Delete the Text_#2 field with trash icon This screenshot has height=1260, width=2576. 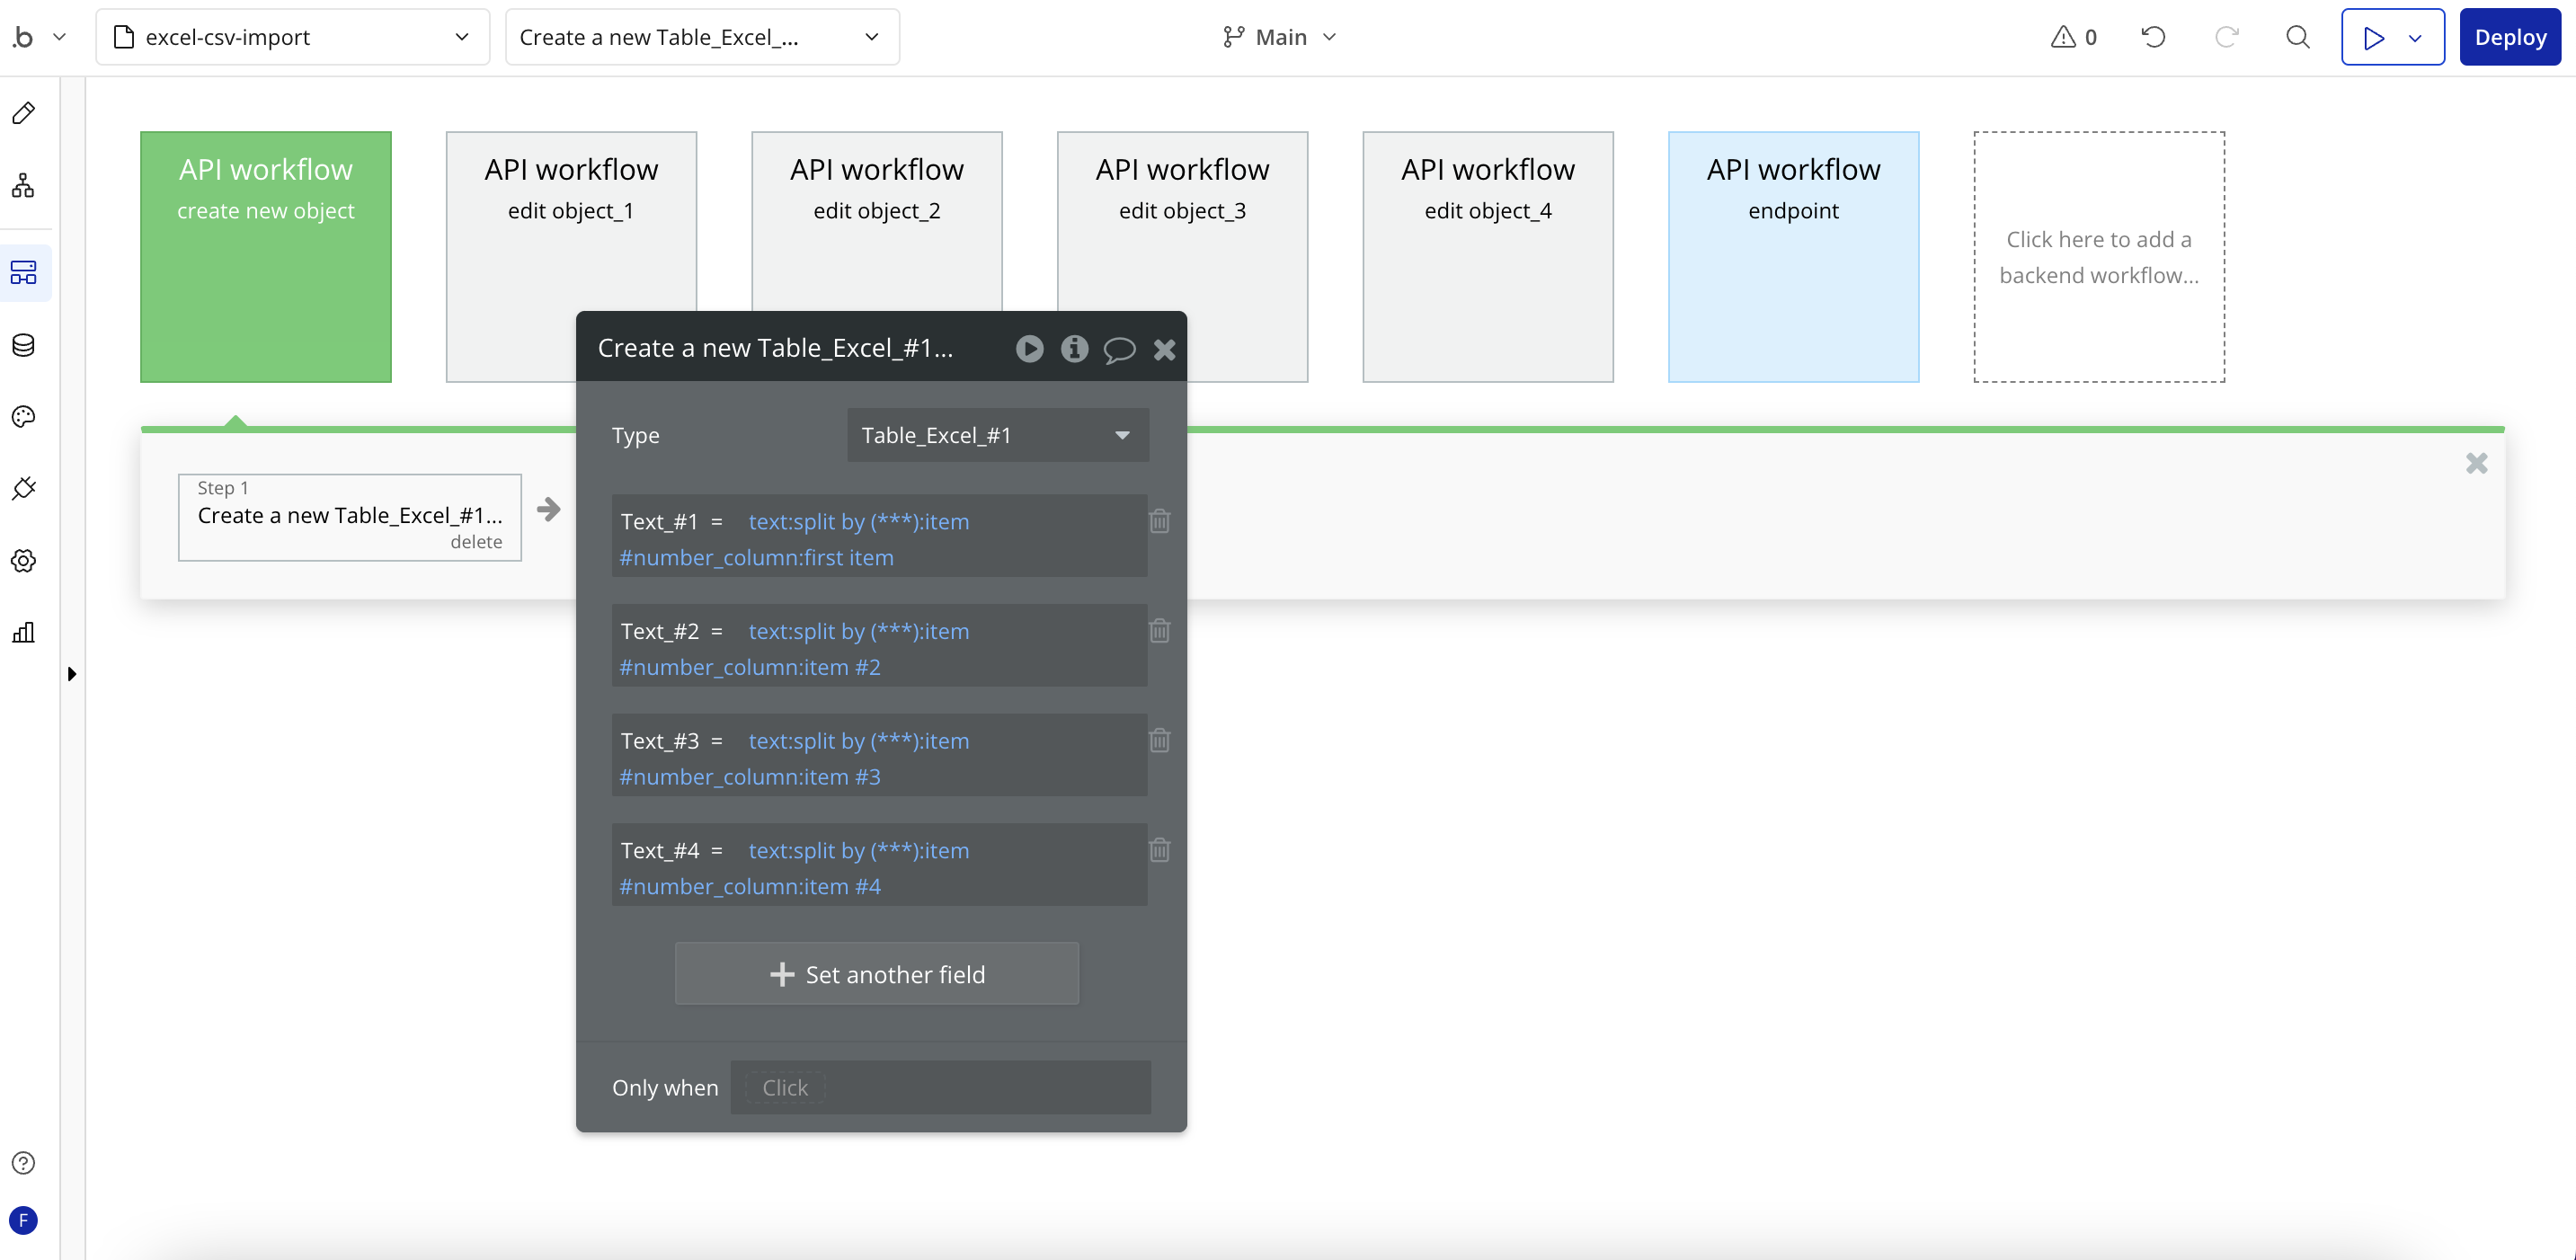point(1159,631)
